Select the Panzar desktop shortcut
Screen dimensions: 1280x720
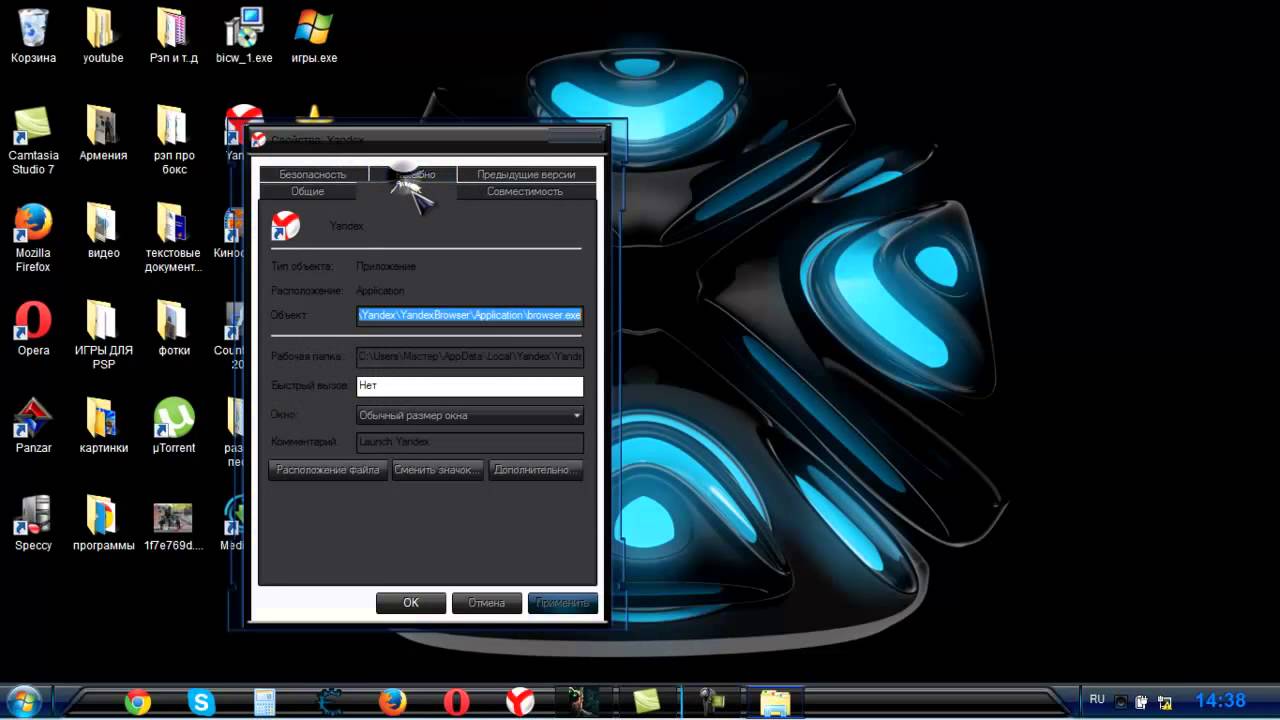(x=33, y=426)
